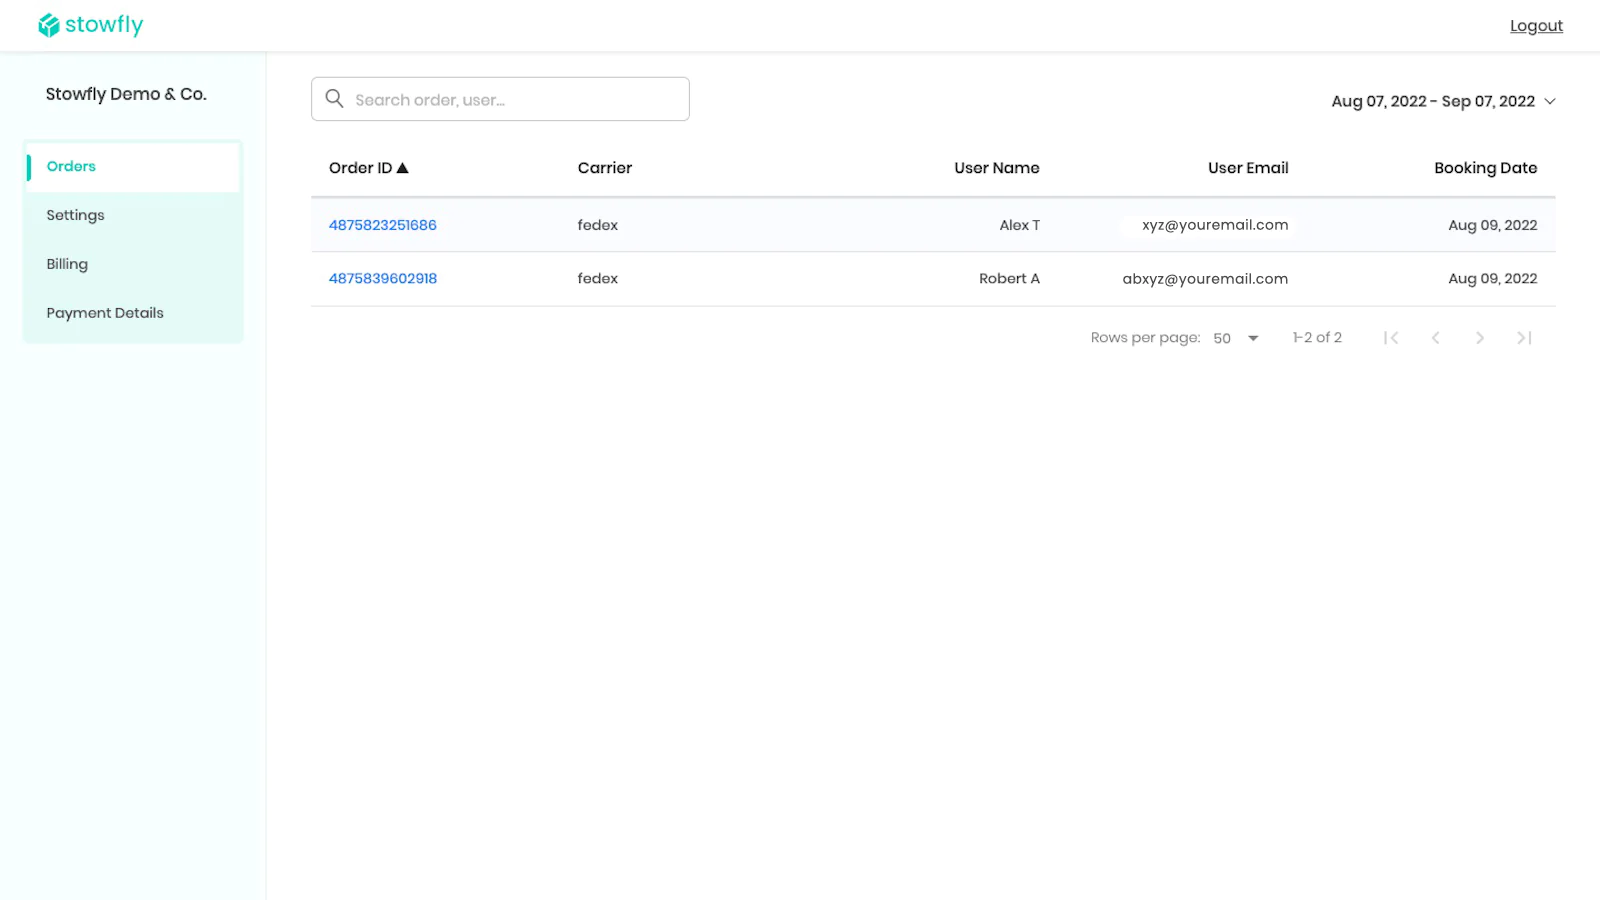1600x900 pixels.
Task: Open Settings from the sidebar
Action: pos(75,215)
